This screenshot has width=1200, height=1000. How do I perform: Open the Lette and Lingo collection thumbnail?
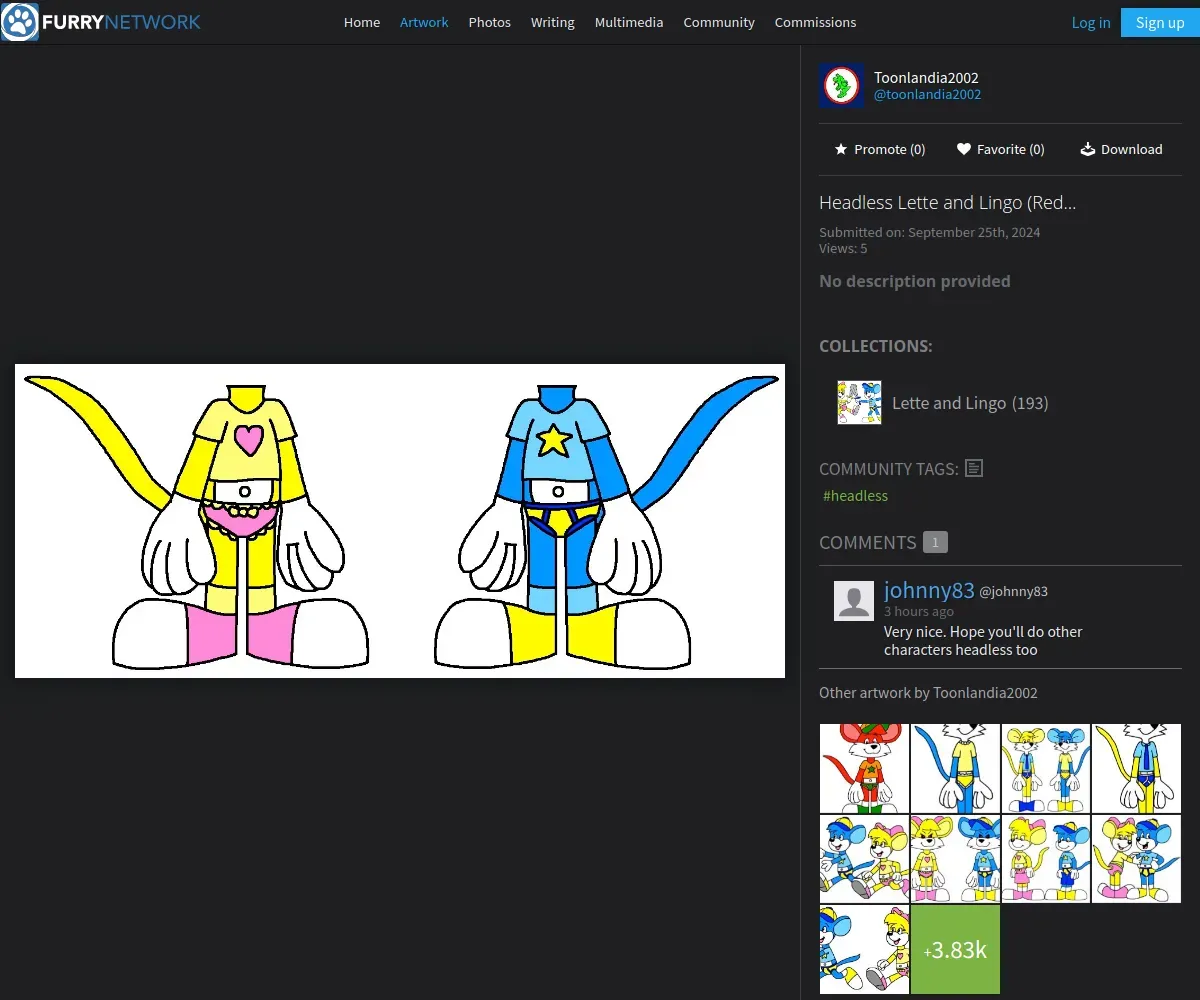click(x=859, y=402)
